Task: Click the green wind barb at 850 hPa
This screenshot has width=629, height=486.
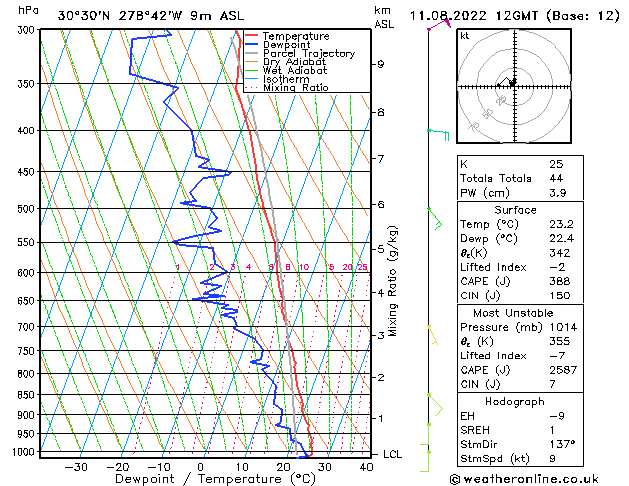Action: click(x=435, y=405)
